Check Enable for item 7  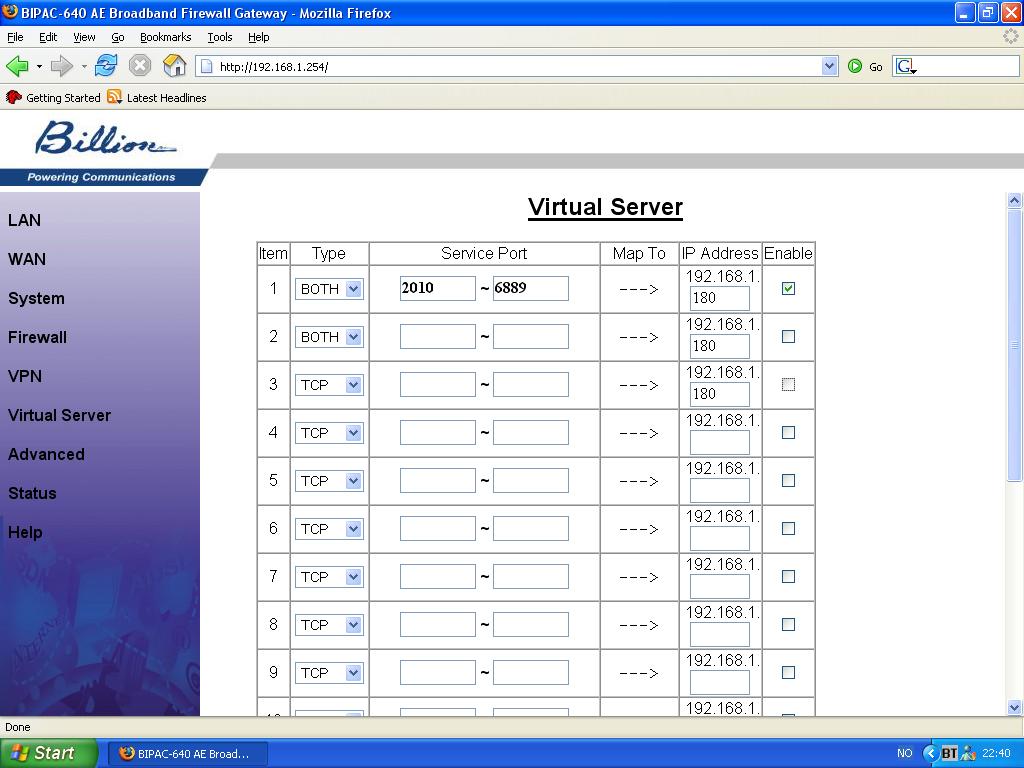click(788, 577)
